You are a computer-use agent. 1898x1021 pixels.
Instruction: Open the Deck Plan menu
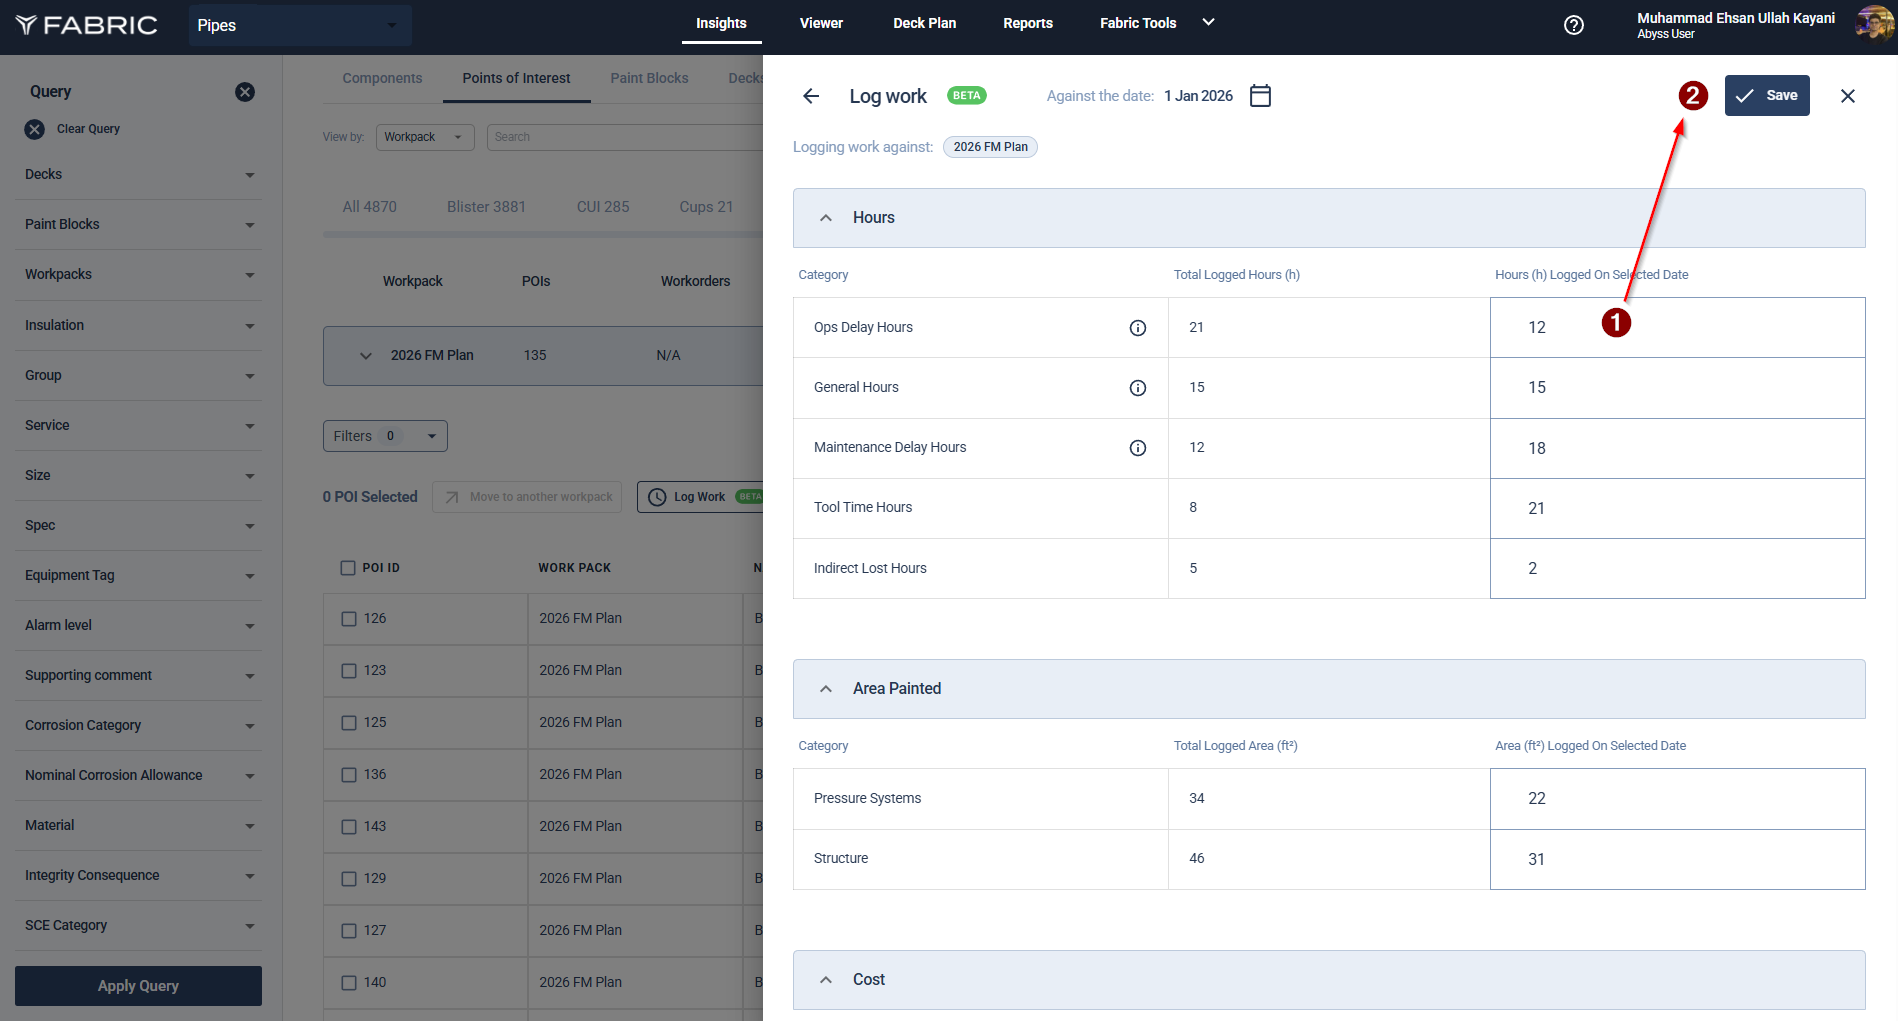[924, 23]
